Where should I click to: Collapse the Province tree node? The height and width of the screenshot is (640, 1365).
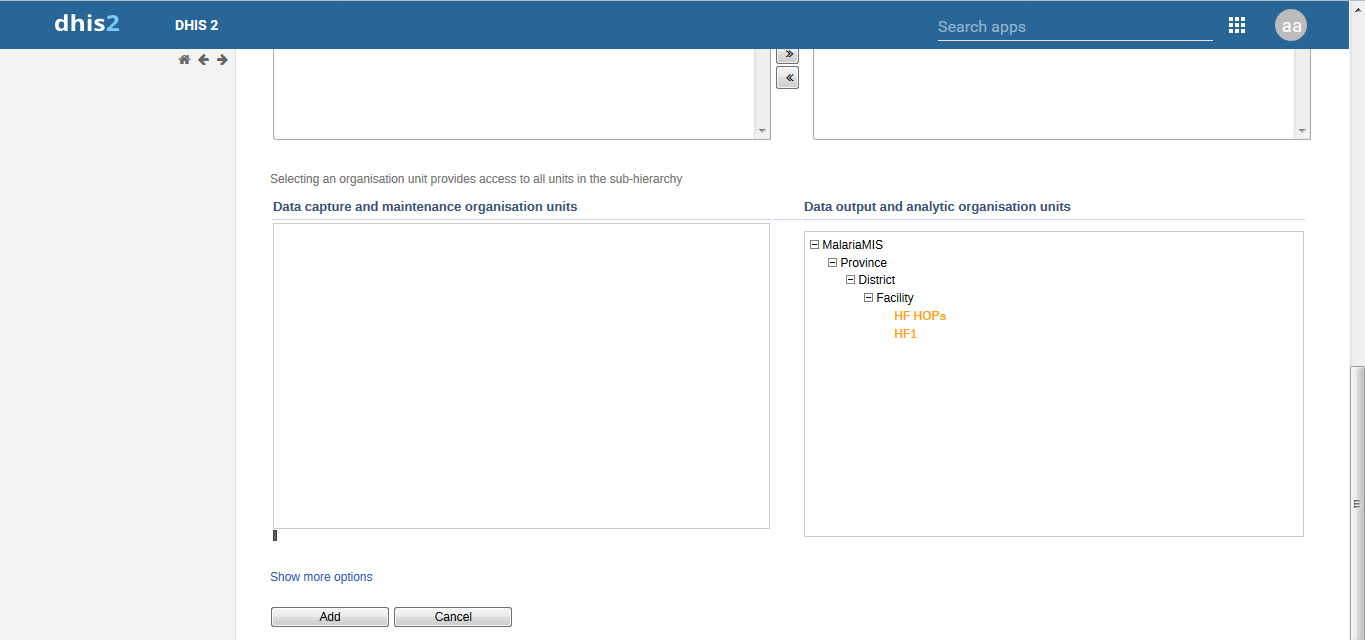(x=832, y=263)
